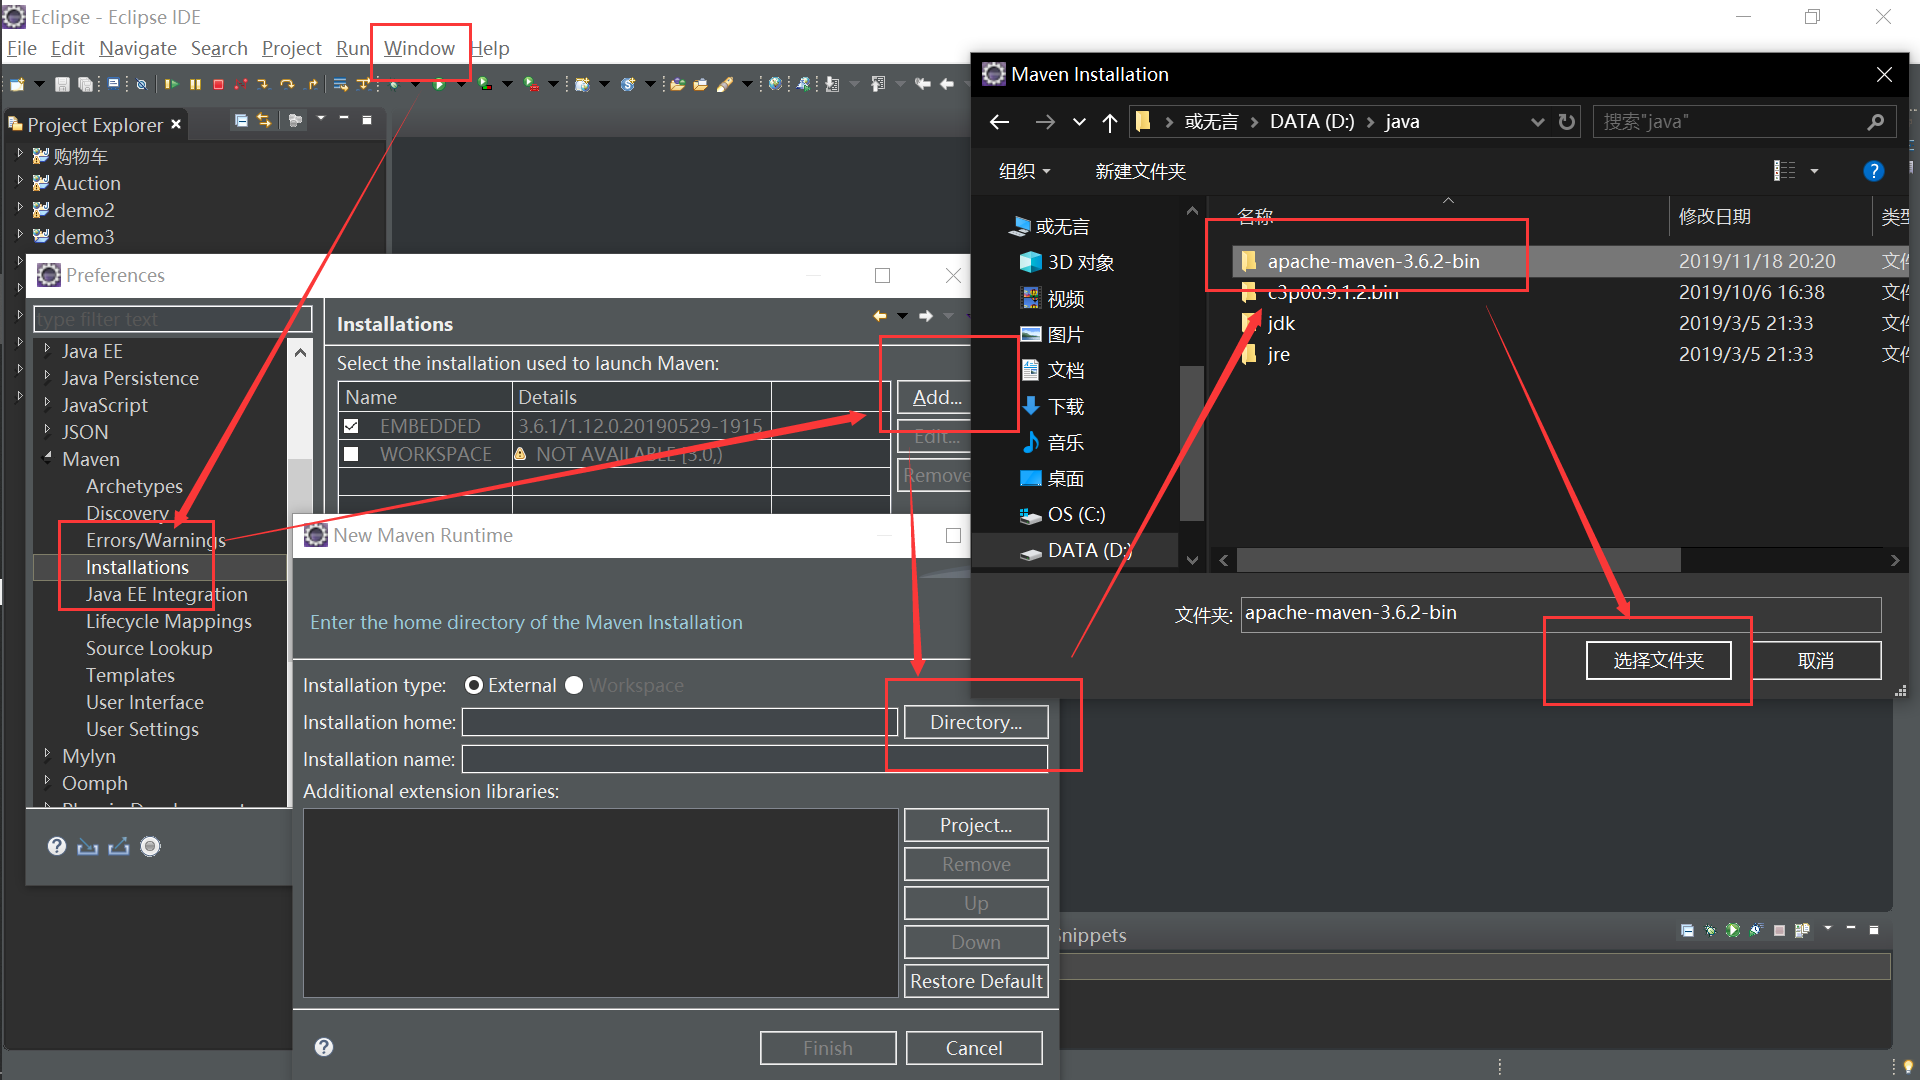Expand the Mylyn preferences node
Image resolution: width=1920 pixels, height=1080 pixels.
click(47, 755)
